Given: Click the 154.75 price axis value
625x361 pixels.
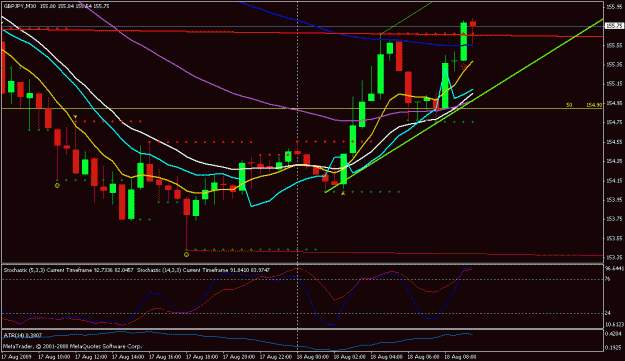Looking at the screenshot, I should pos(614,122).
